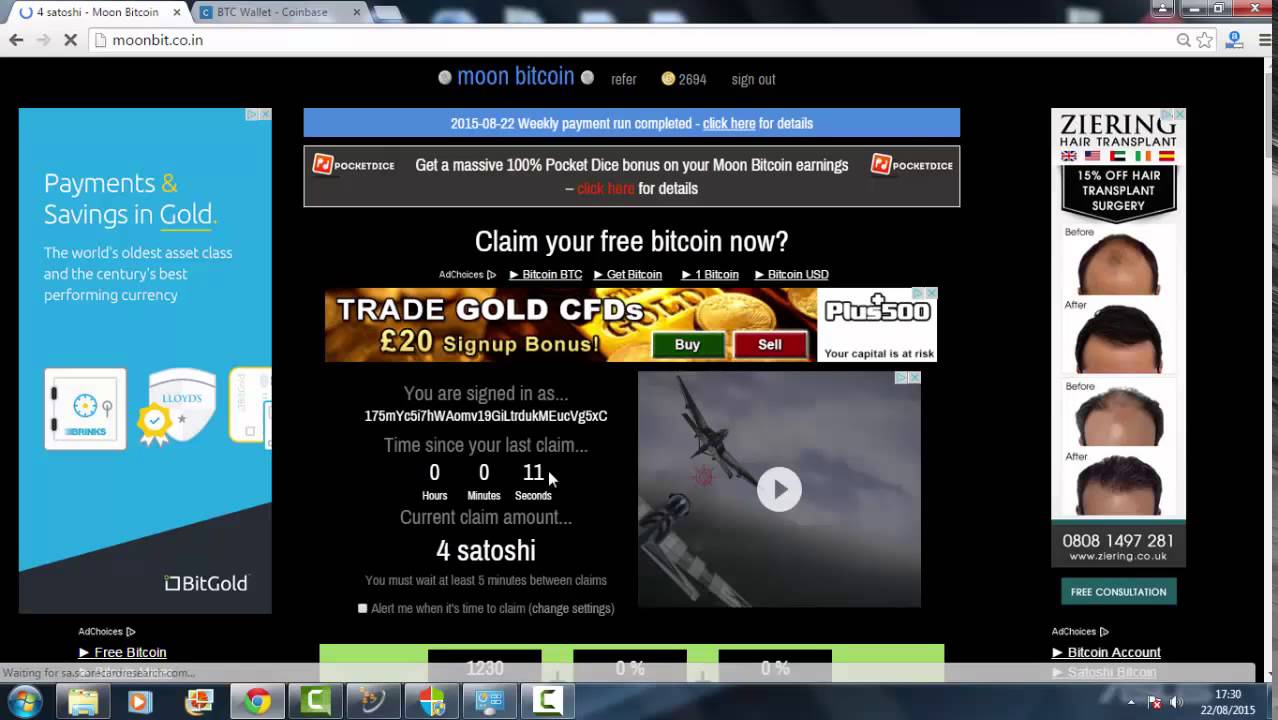Open the 'refer' link
Image resolution: width=1278 pixels, height=720 pixels.
click(x=624, y=79)
